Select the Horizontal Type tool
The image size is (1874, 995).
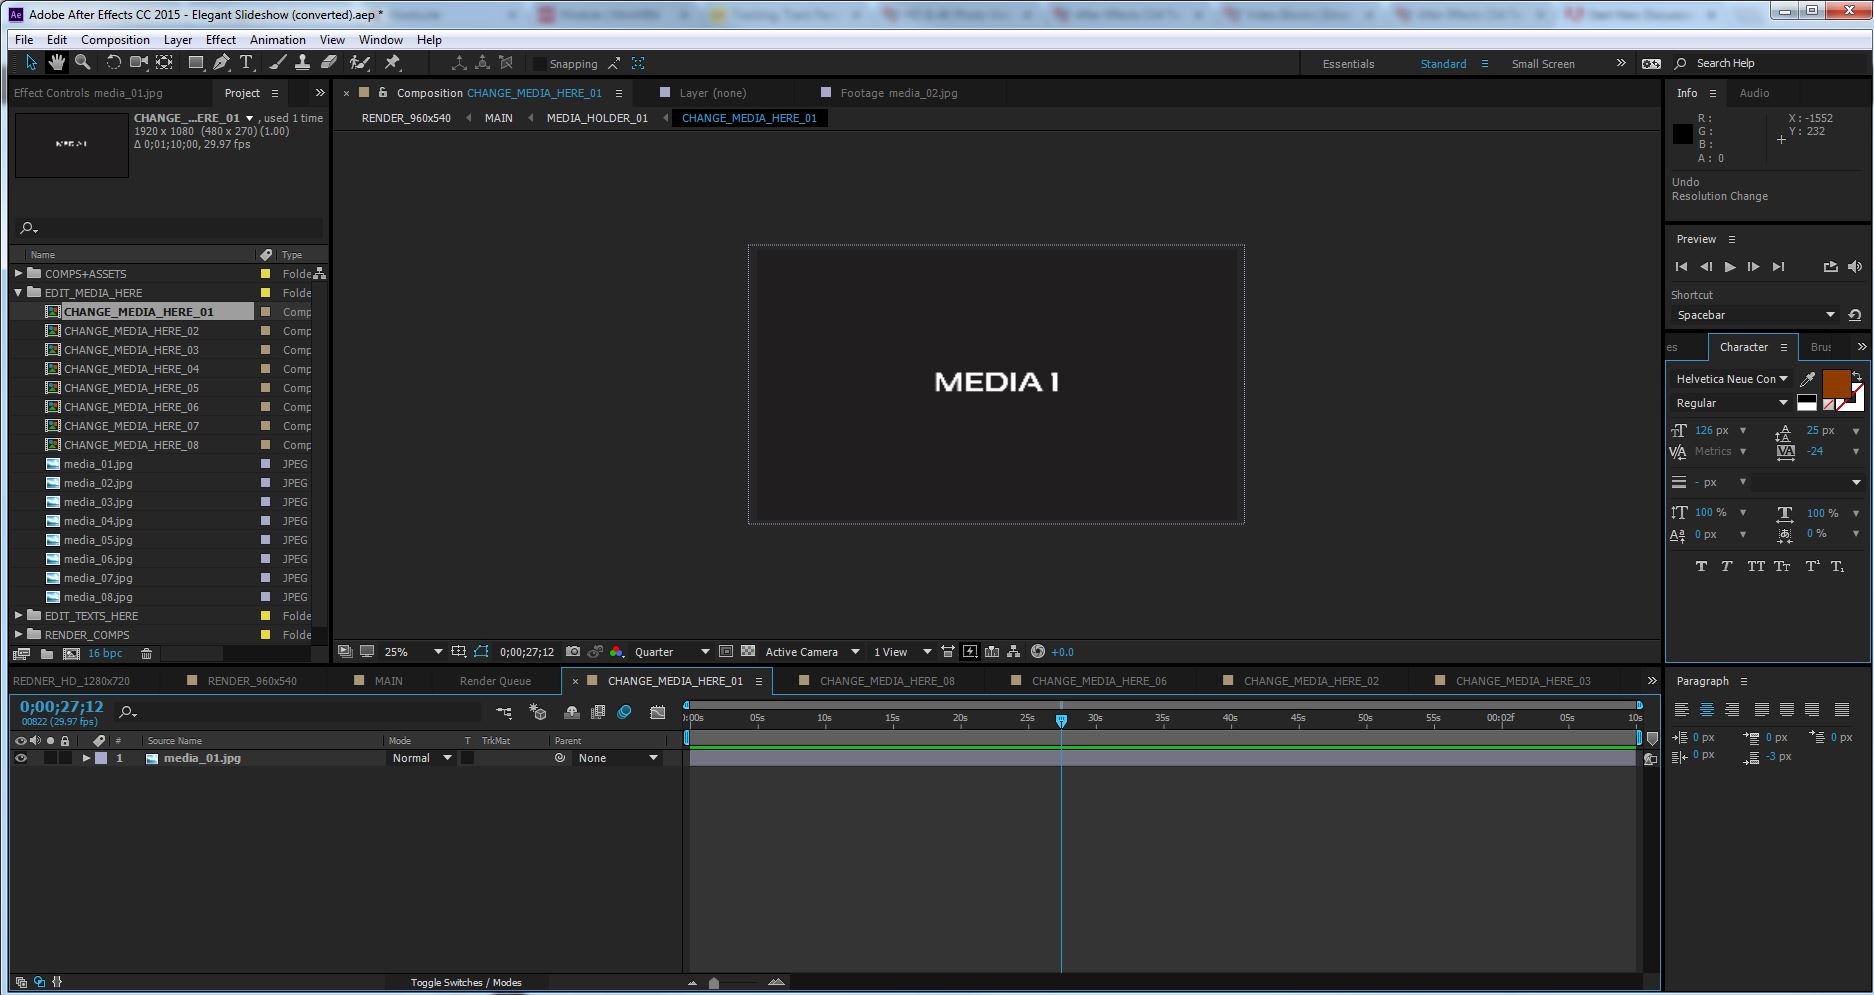pyautogui.click(x=246, y=62)
